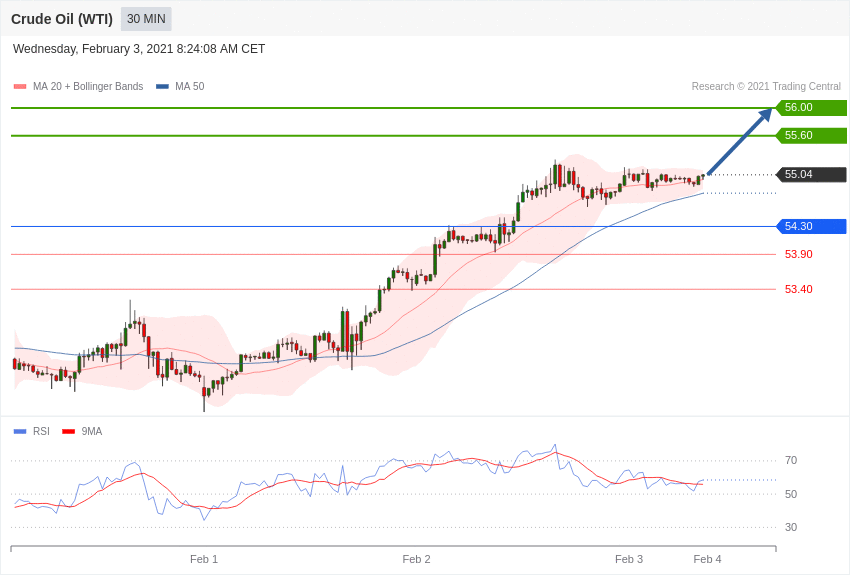
Task: Click the Feb 2 date axis label
Action: 416,559
